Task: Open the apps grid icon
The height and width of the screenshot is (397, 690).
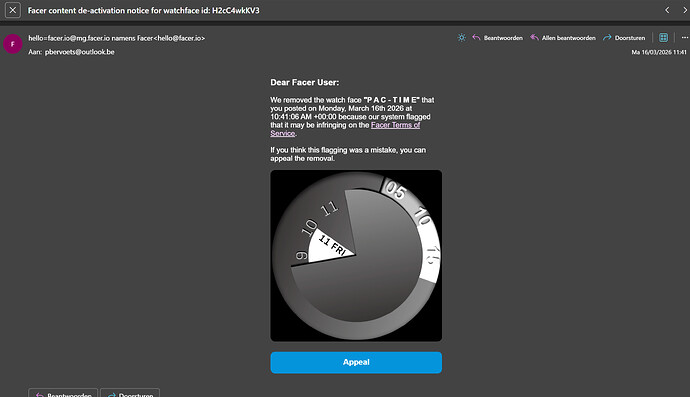Action: coord(663,38)
